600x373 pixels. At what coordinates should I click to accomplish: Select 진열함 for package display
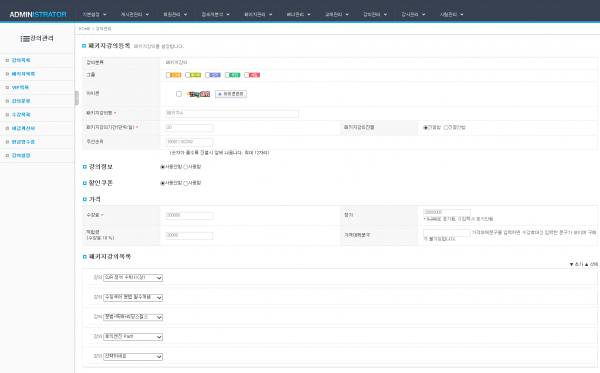coord(425,127)
